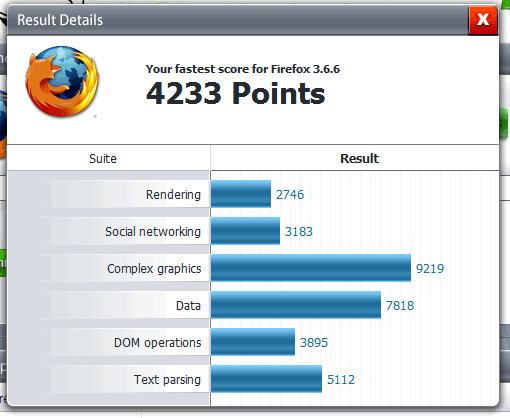Viewport: 510px width, 418px height.
Task: Click the Text parsing result bar
Action: (x=267, y=379)
